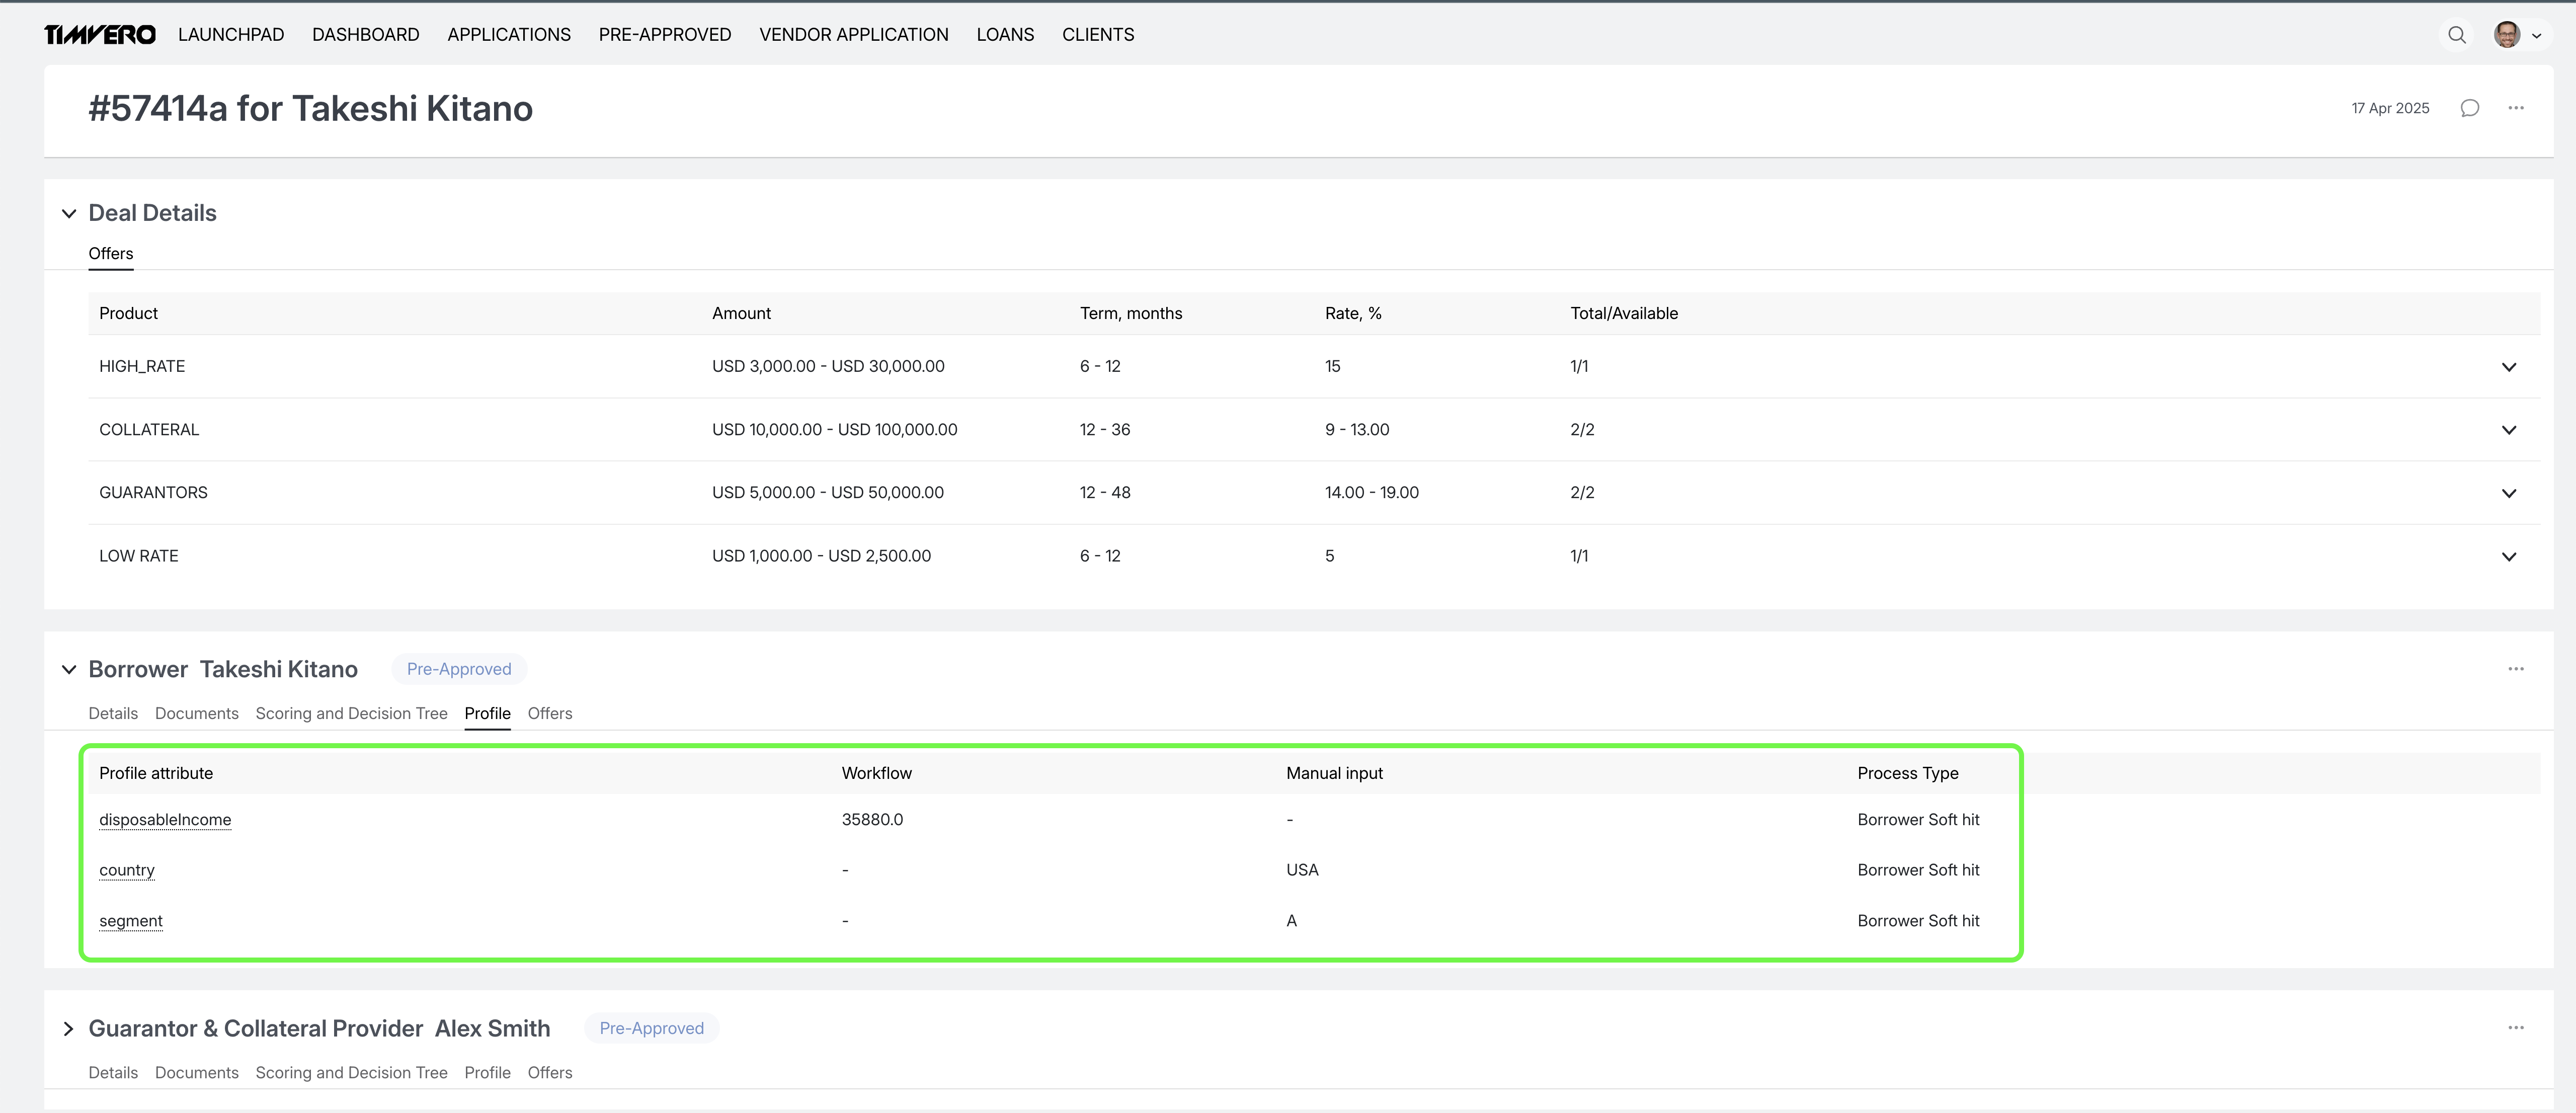Open the comments speech bubble icon

(x=2469, y=108)
